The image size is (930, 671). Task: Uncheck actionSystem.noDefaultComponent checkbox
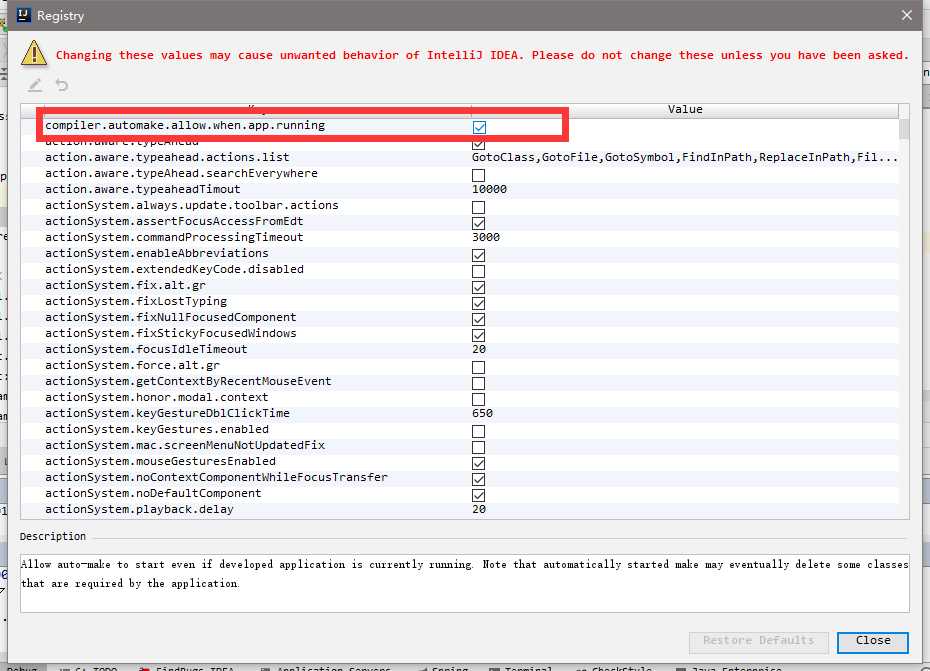pyautogui.click(x=478, y=495)
